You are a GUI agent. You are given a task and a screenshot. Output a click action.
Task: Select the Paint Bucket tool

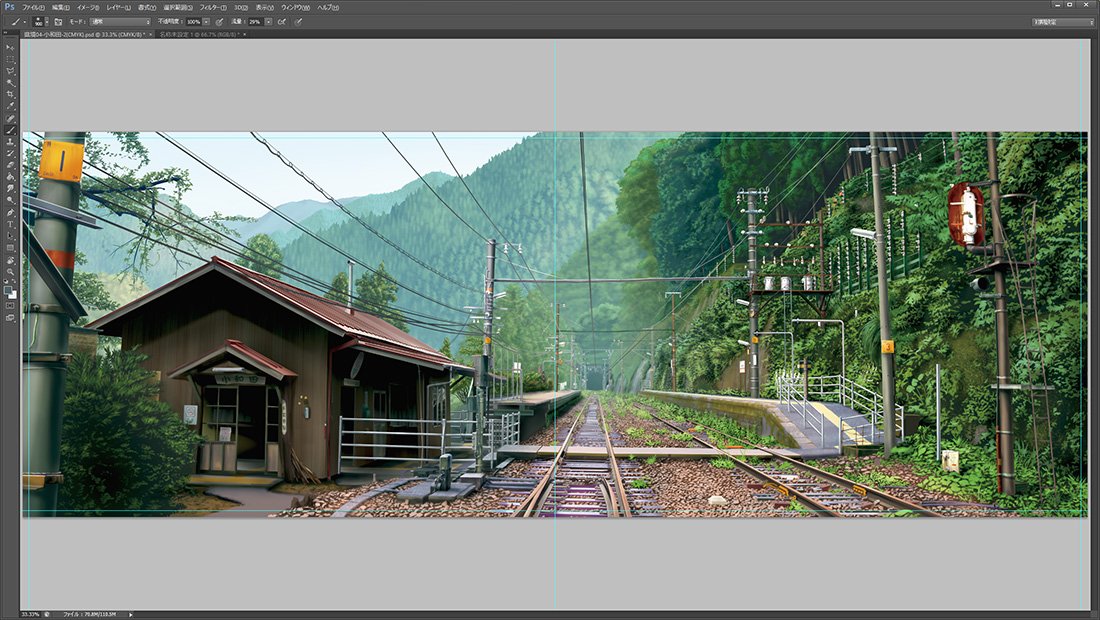[10, 175]
